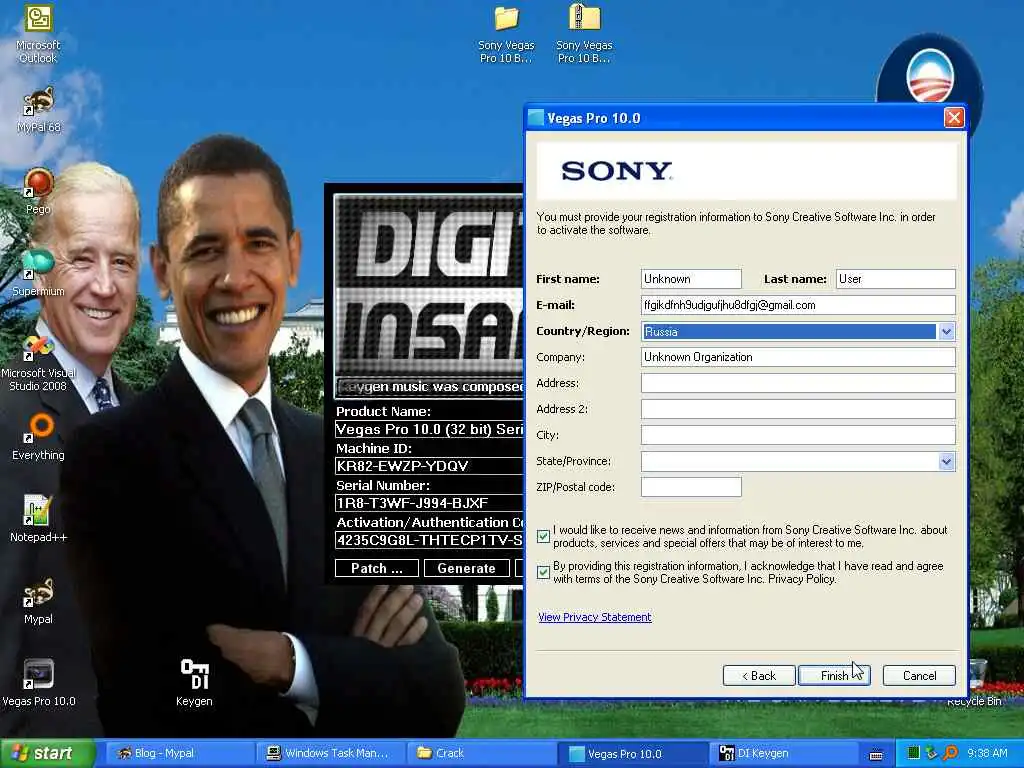Click the First name field
1024x768 pixels.
tap(691, 279)
